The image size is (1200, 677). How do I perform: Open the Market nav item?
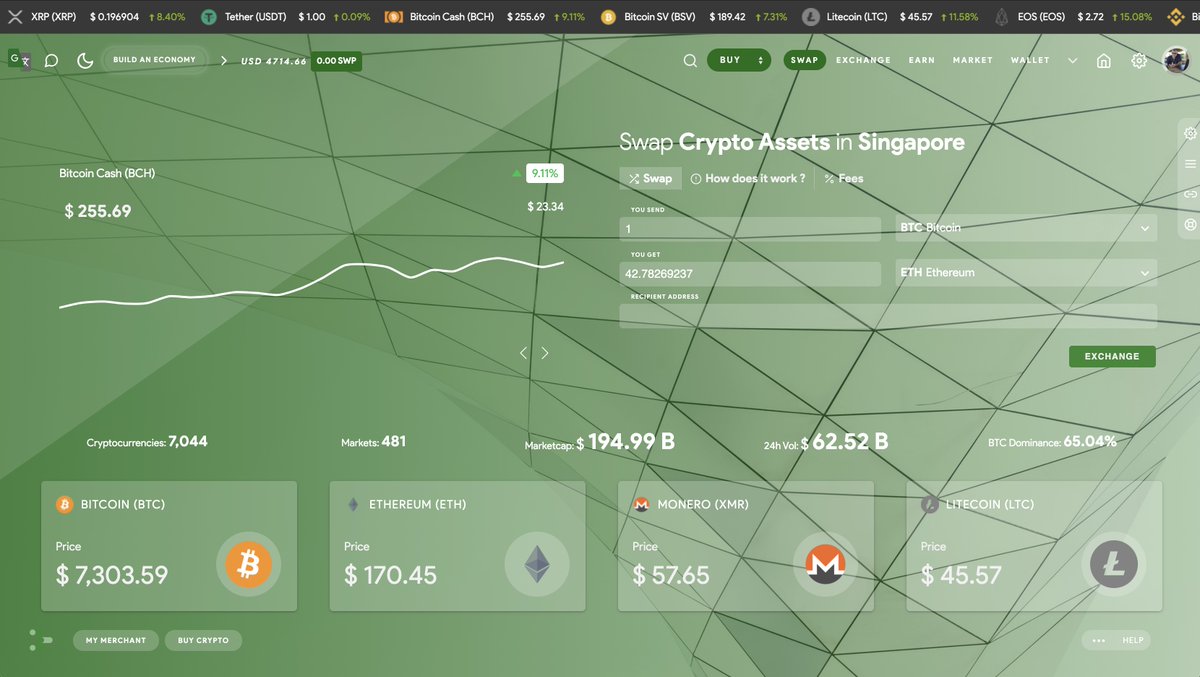(973, 60)
